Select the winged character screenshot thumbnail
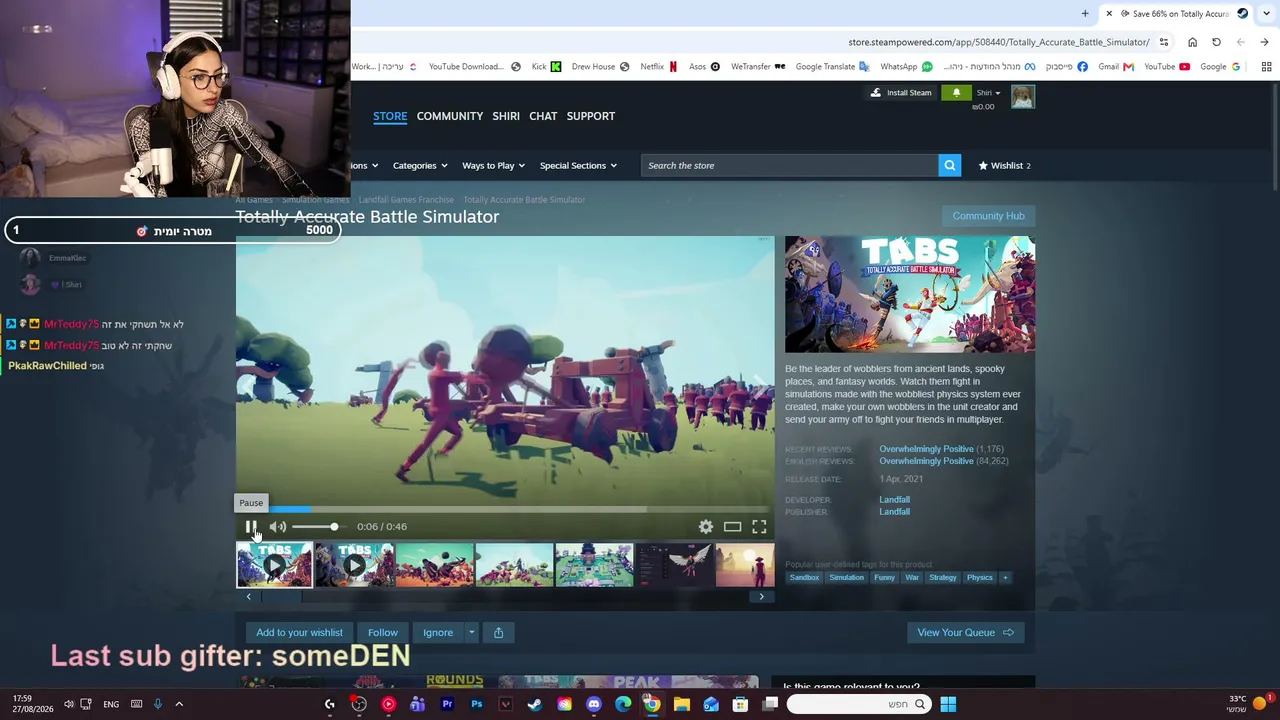The width and height of the screenshot is (1280, 720). (674, 565)
